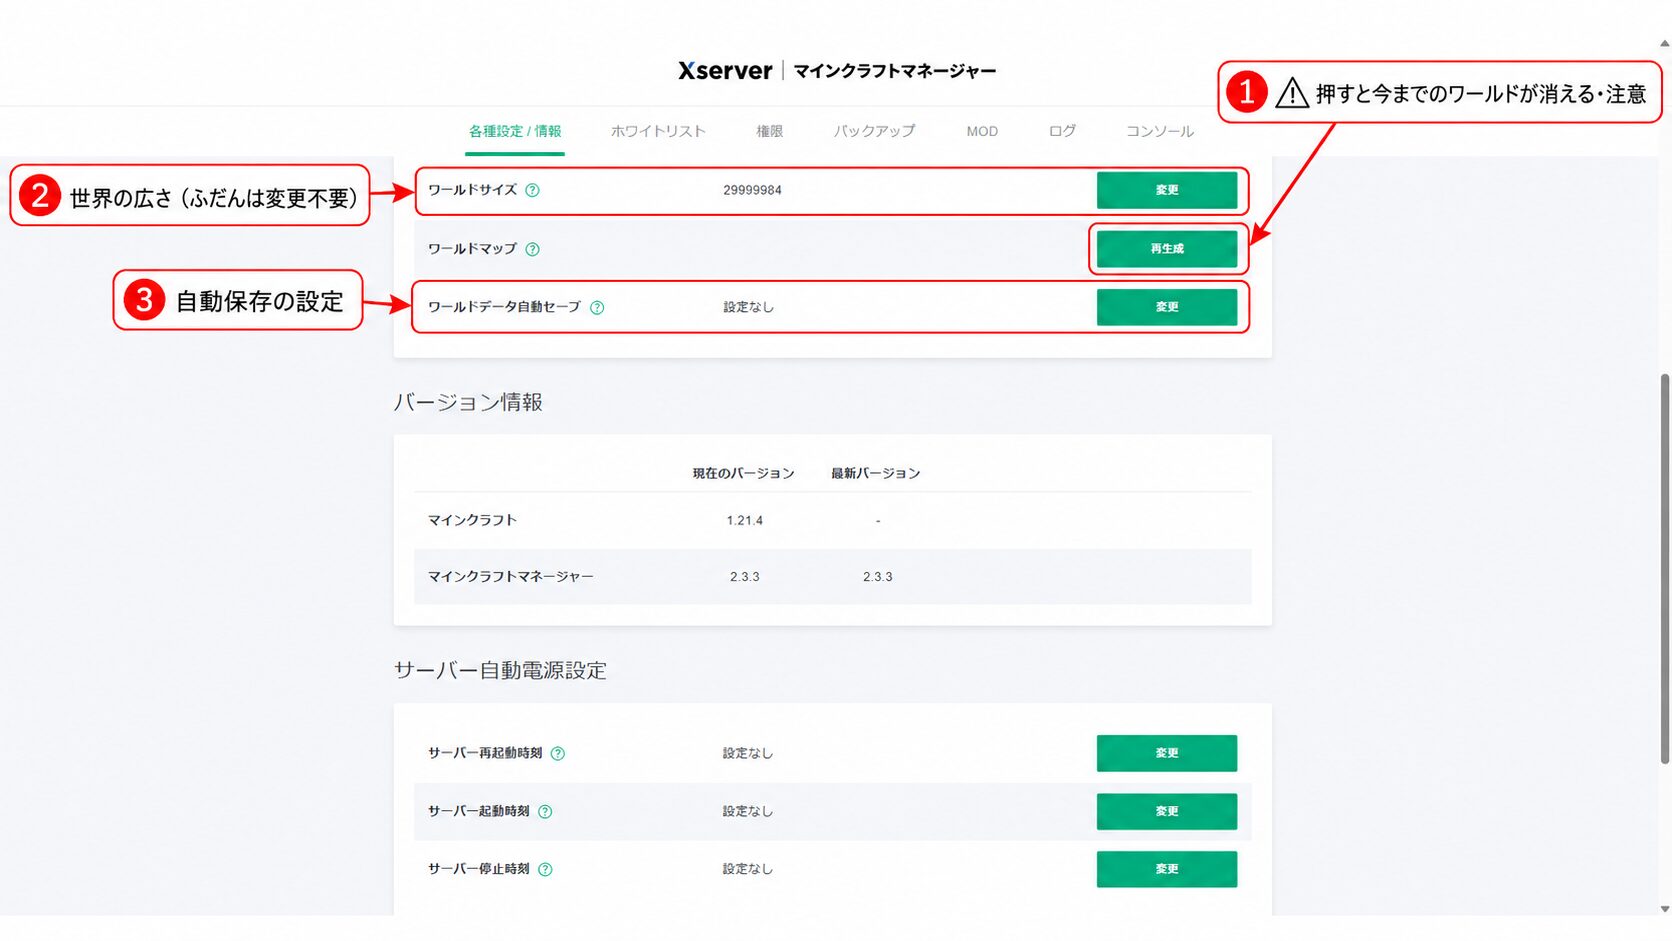Open help icon next to サーバー再起動時刻
The height and width of the screenshot is (941, 1672).
click(558, 753)
